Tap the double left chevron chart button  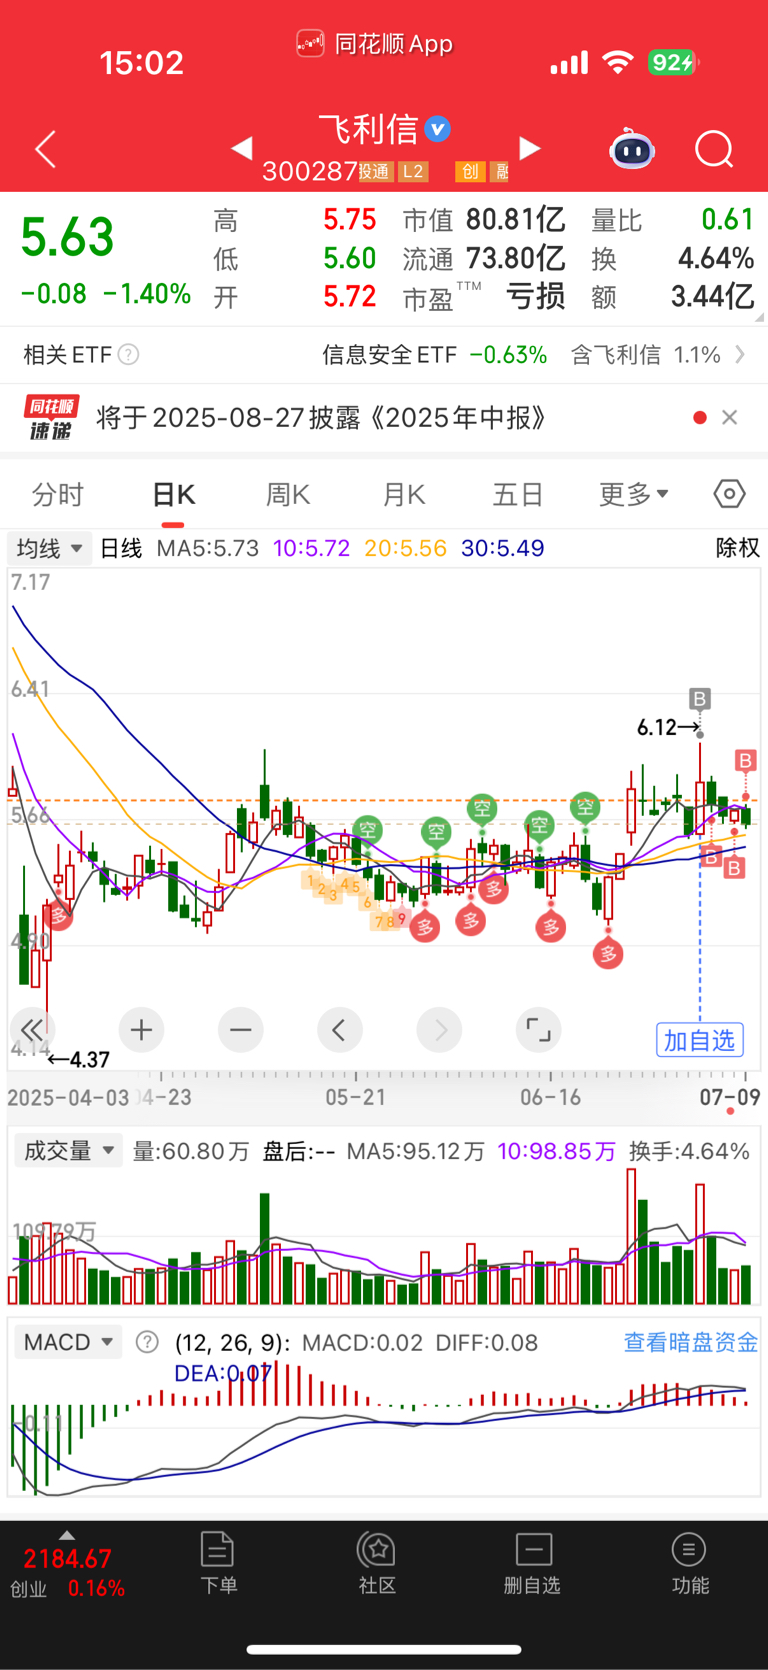32,1029
